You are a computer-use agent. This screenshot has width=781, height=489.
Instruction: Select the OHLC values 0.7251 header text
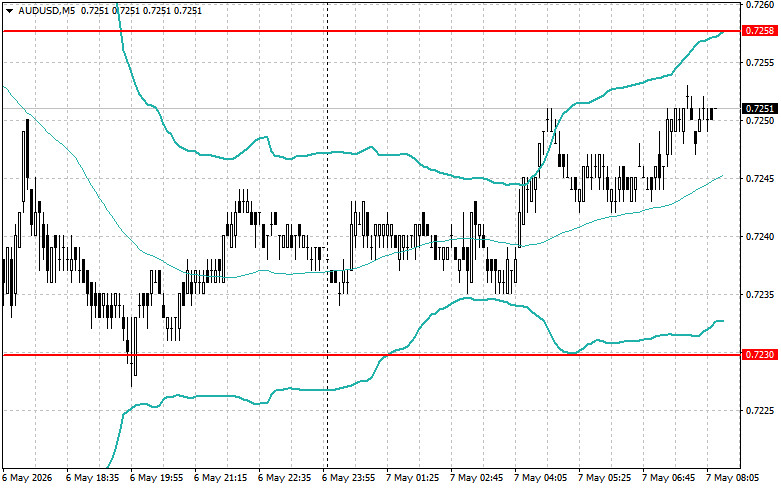(141, 10)
